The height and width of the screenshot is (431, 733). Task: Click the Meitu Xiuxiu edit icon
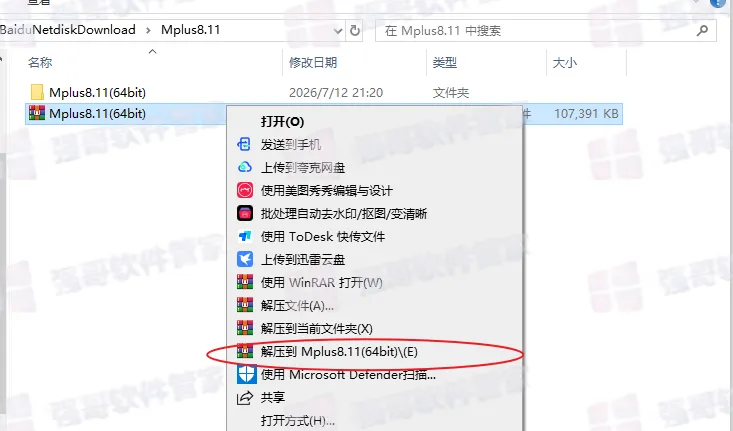(244, 190)
